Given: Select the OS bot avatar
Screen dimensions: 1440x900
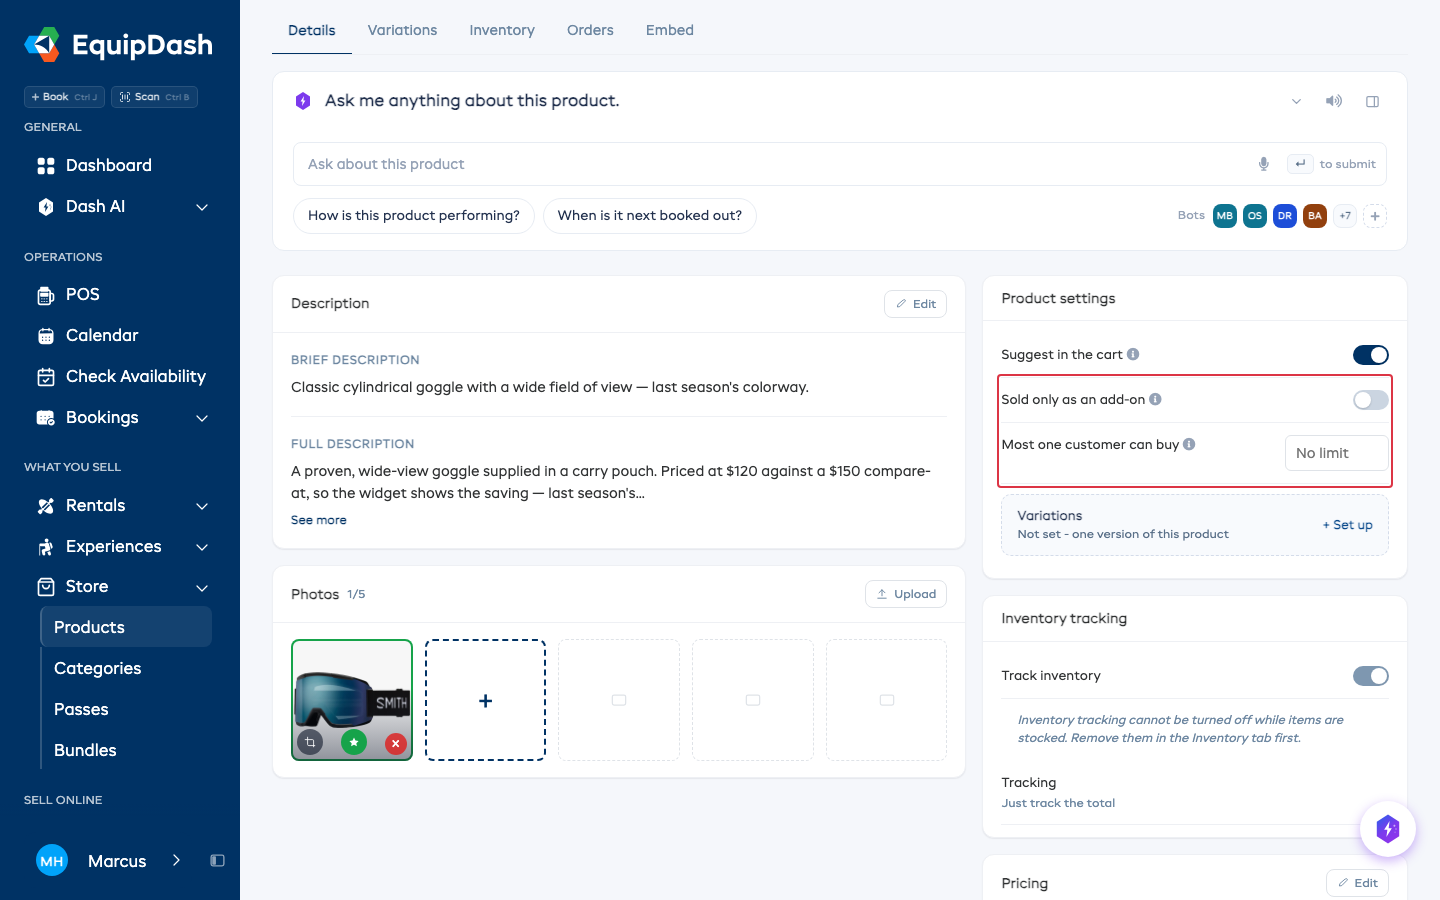Looking at the screenshot, I should tap(1255, 216).
